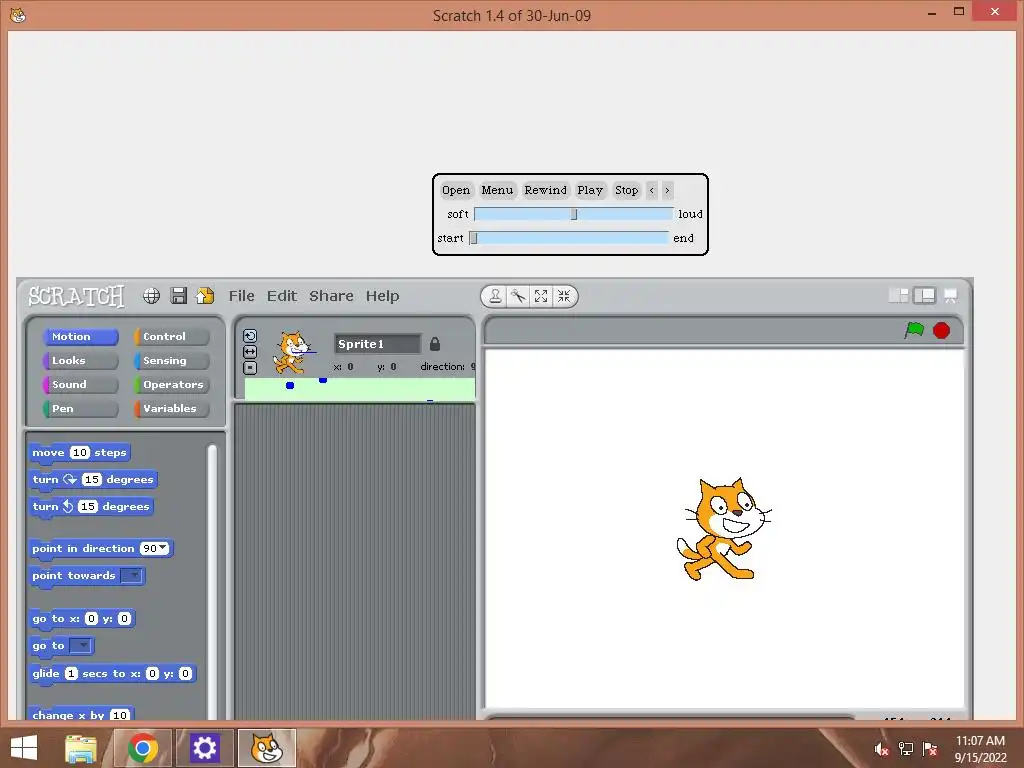
Task: Click the floppy disk save icon
Action: [x=178, y=296]
